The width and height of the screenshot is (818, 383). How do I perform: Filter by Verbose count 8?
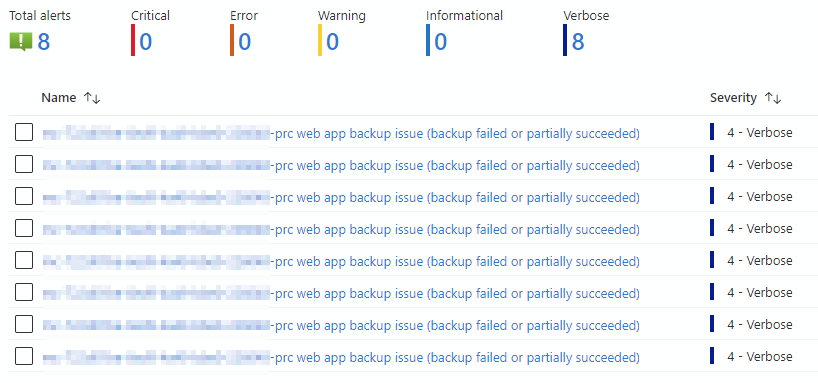[578, 42]
